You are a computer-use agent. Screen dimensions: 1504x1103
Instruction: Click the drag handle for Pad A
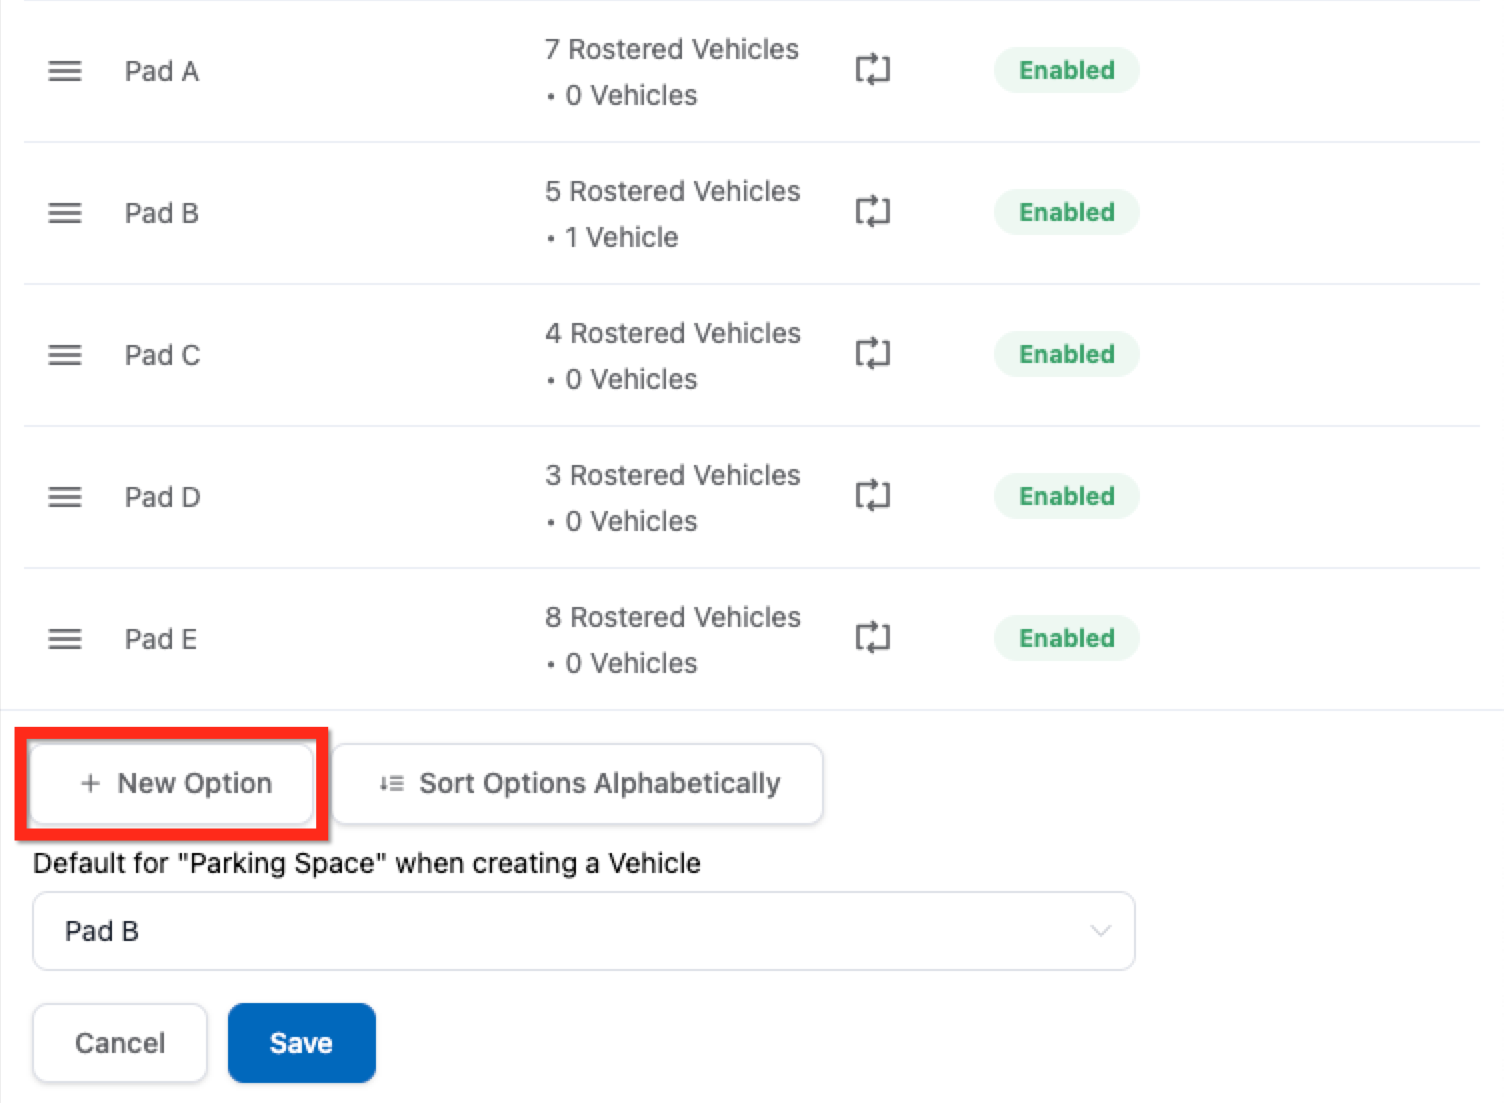(x=65, y=71)
